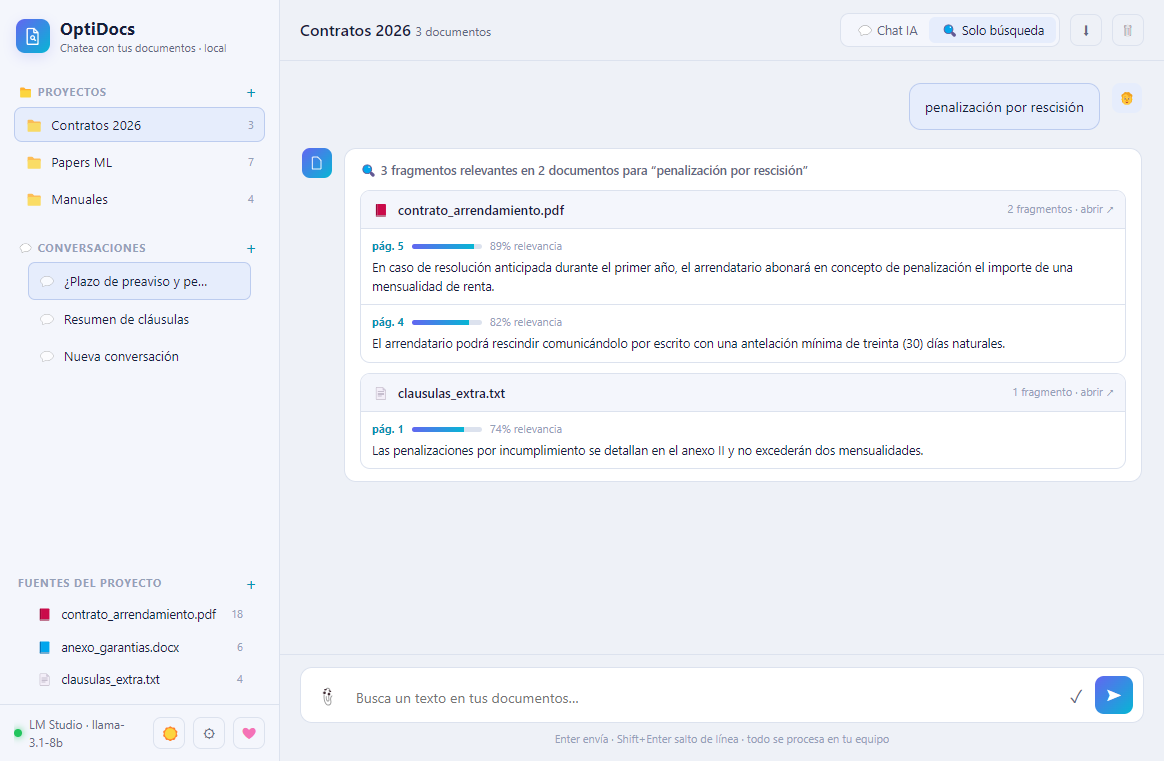Select anexo_garantias.docx in project sources

click(x=140, y=647)
